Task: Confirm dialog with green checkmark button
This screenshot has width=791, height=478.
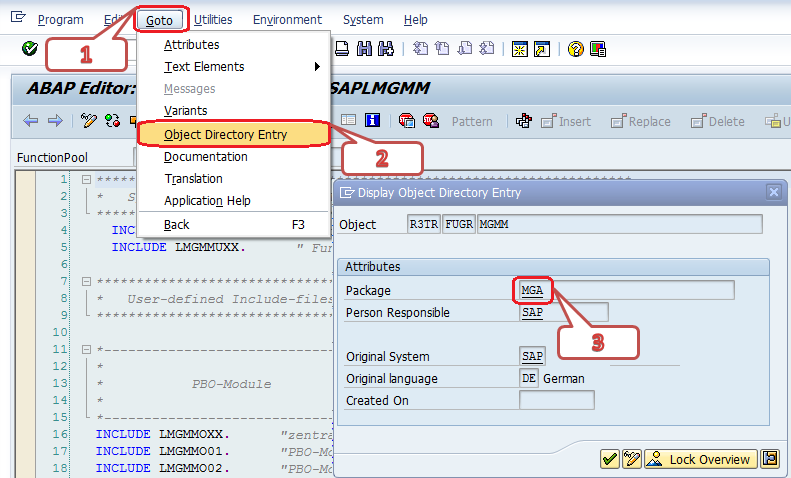Action: click(610, 459)
